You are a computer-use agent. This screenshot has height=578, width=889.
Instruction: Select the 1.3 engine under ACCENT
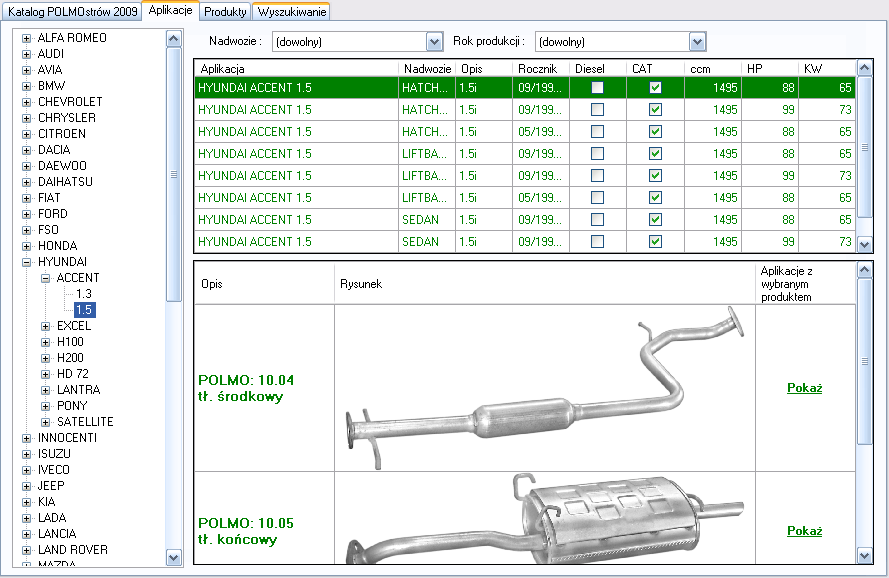click(x=84, y=294)
